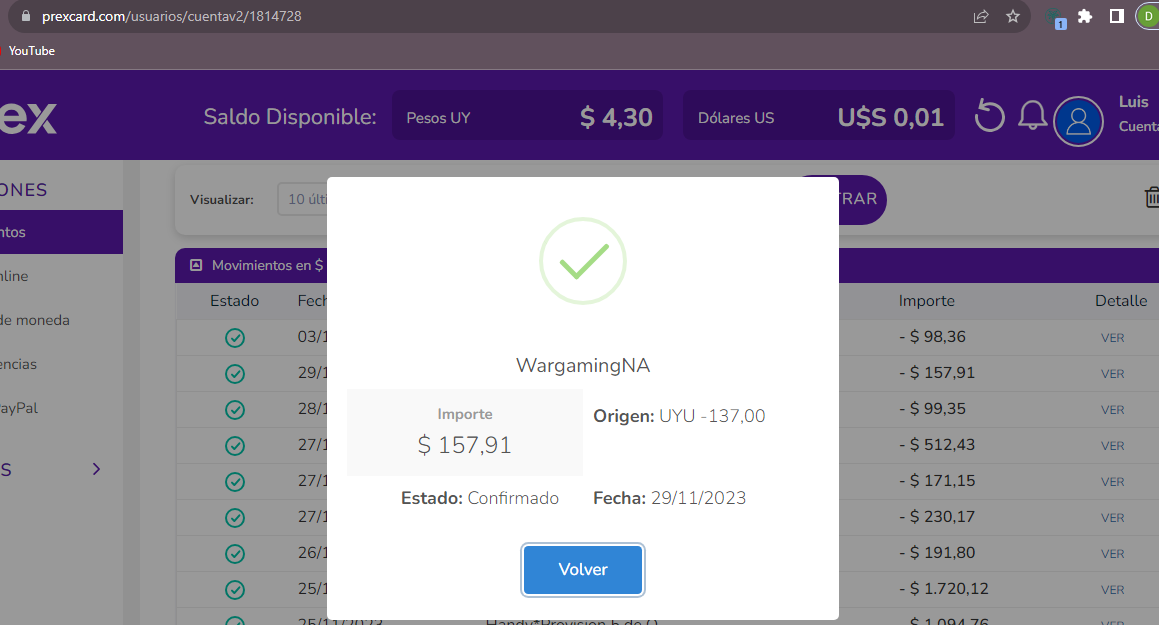
Task: Click the Volver button
Action: pos(582,570)
